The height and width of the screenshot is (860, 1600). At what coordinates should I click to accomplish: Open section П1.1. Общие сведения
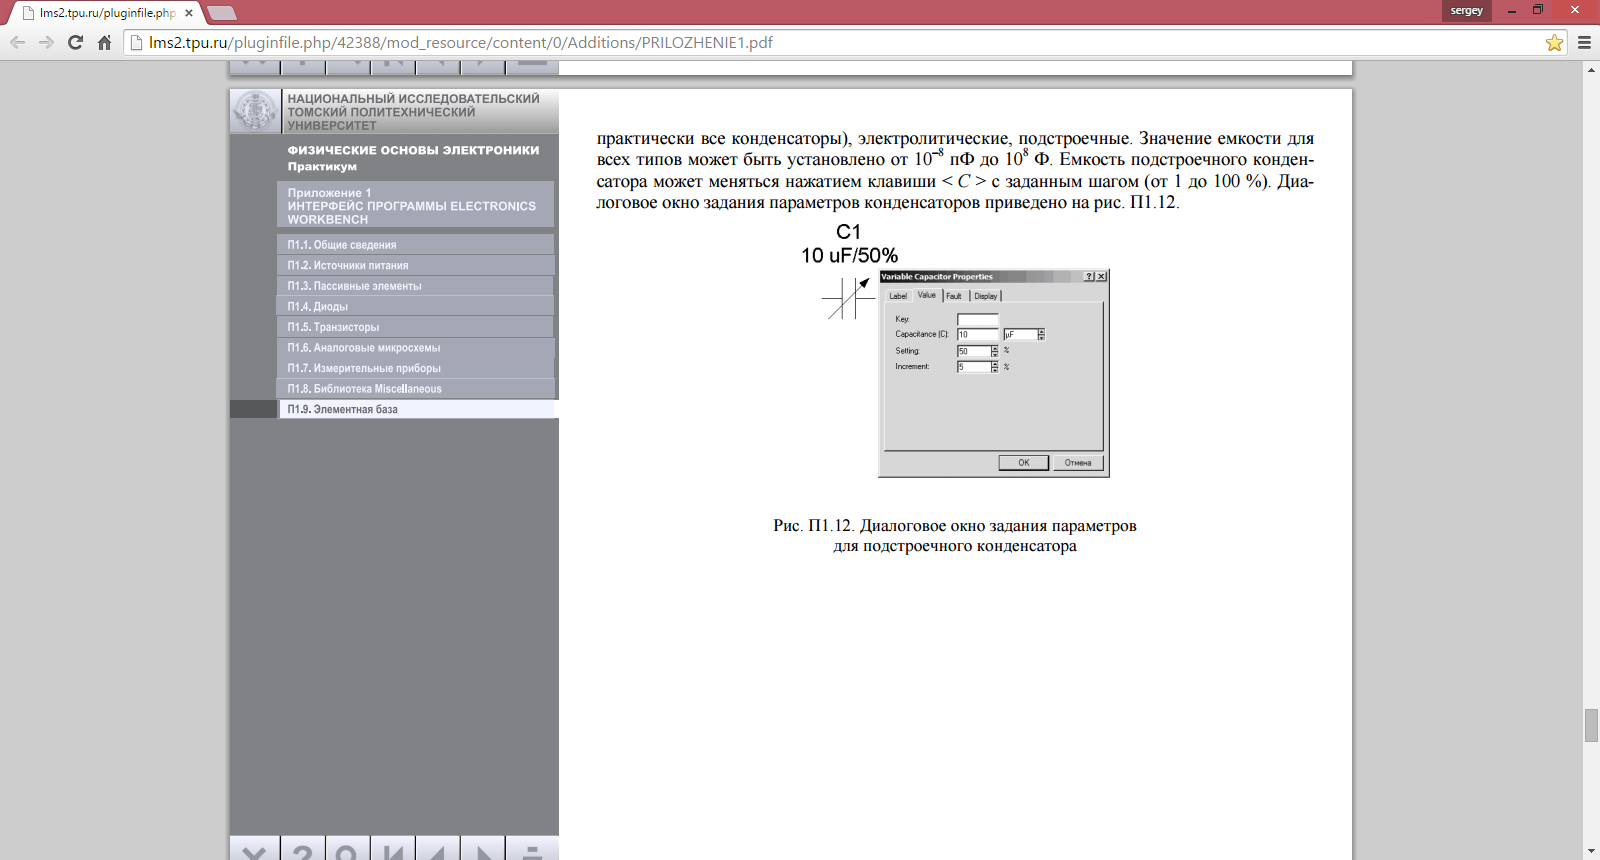tap(415, 244)
